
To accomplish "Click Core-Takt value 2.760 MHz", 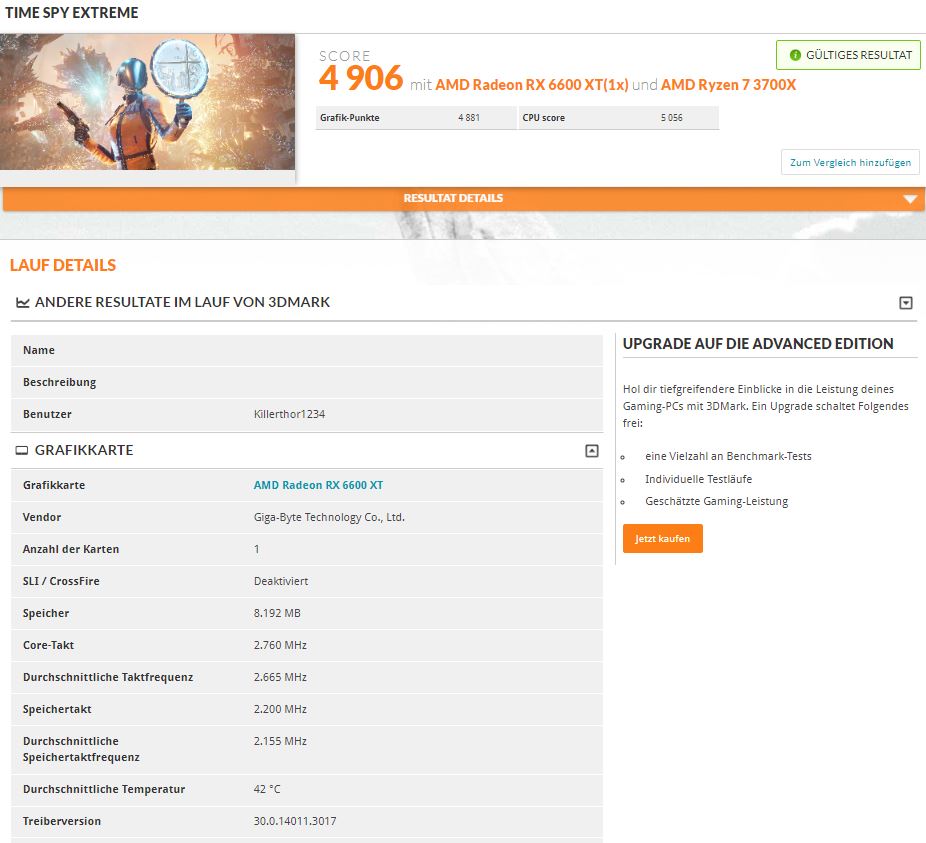I will (280, 645).
